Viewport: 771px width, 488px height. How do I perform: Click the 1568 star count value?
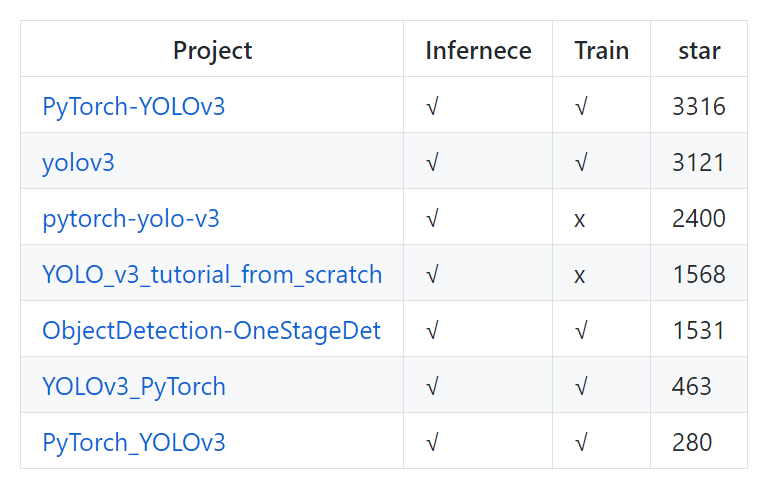(x=698, y=274)
